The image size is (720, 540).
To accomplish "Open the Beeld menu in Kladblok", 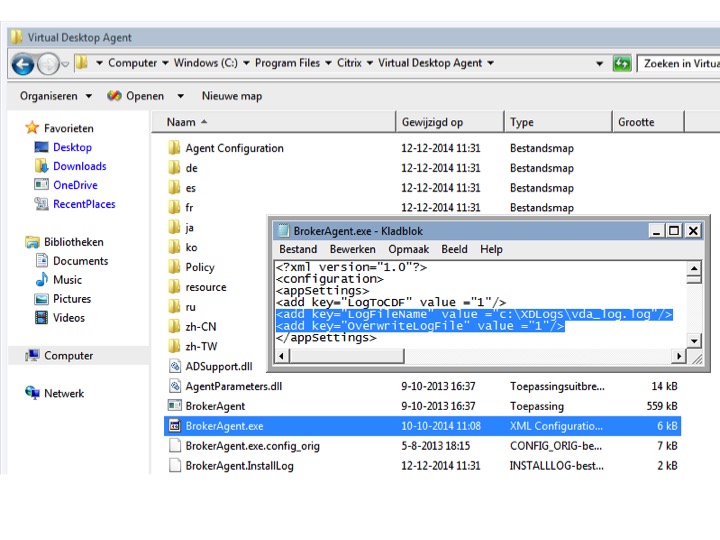I will pyautogui.click(x=454, y=249).
